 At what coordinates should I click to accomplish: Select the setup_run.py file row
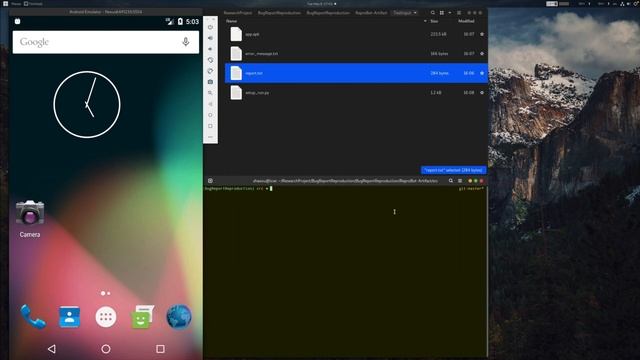click(356, 93)
